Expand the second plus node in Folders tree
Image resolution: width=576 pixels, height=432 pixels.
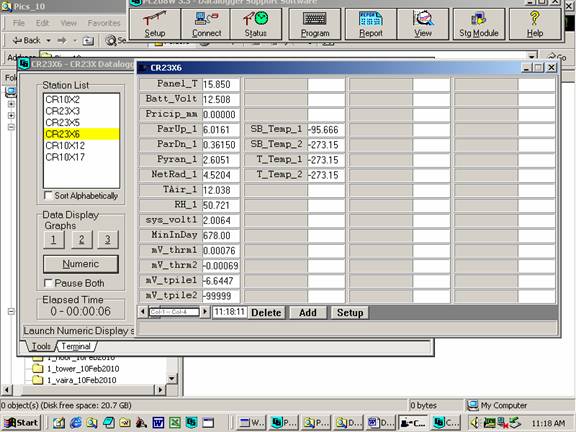pos(11,115)
